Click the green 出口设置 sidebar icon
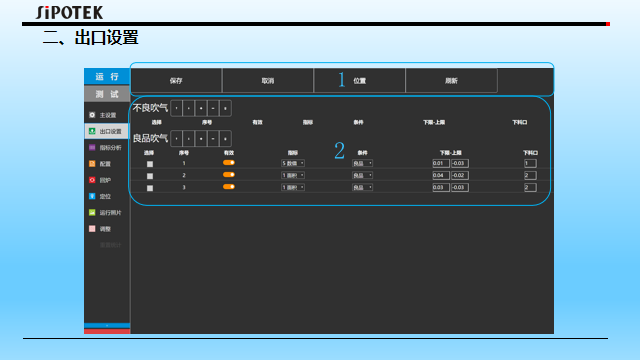The height and width of the screenshot is (360, 640). 92,131
